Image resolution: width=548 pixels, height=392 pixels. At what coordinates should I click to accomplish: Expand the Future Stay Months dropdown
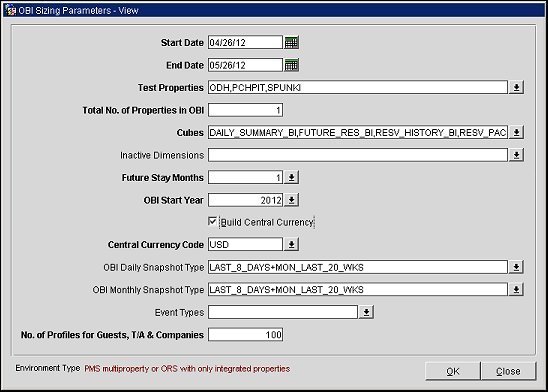tap(291, 177)
